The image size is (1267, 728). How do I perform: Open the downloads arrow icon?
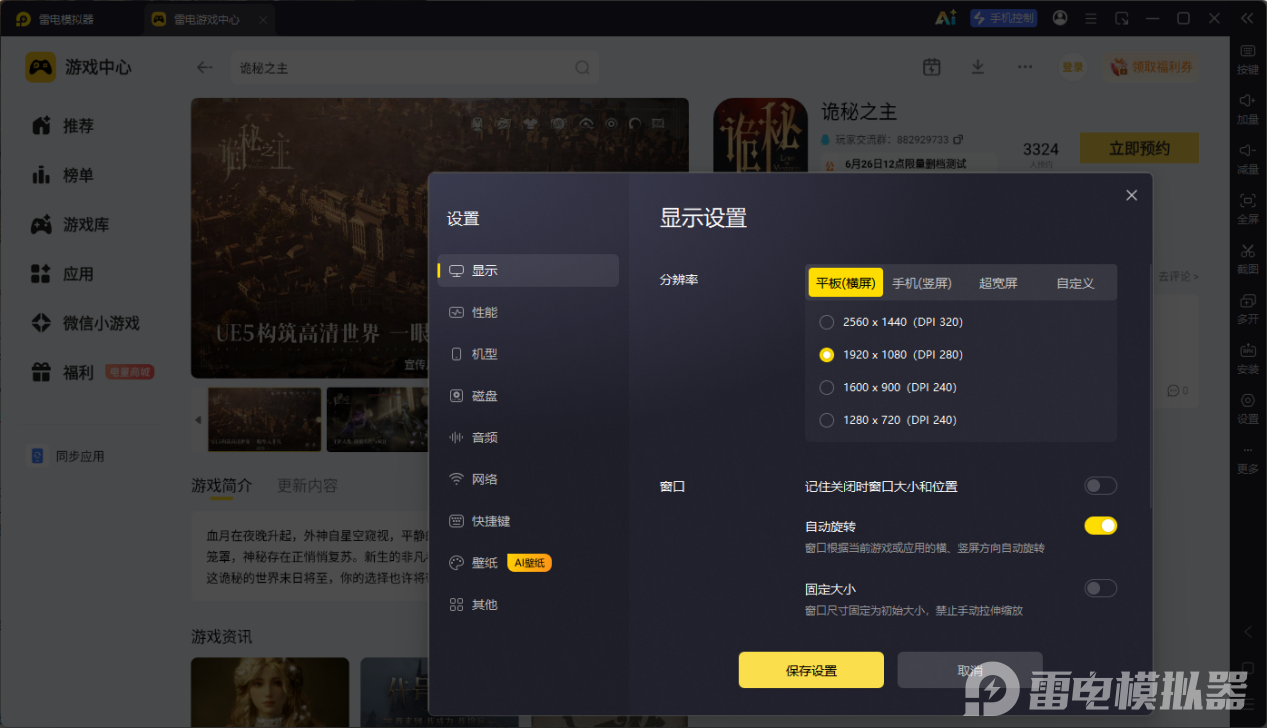(x=978, y=67)
